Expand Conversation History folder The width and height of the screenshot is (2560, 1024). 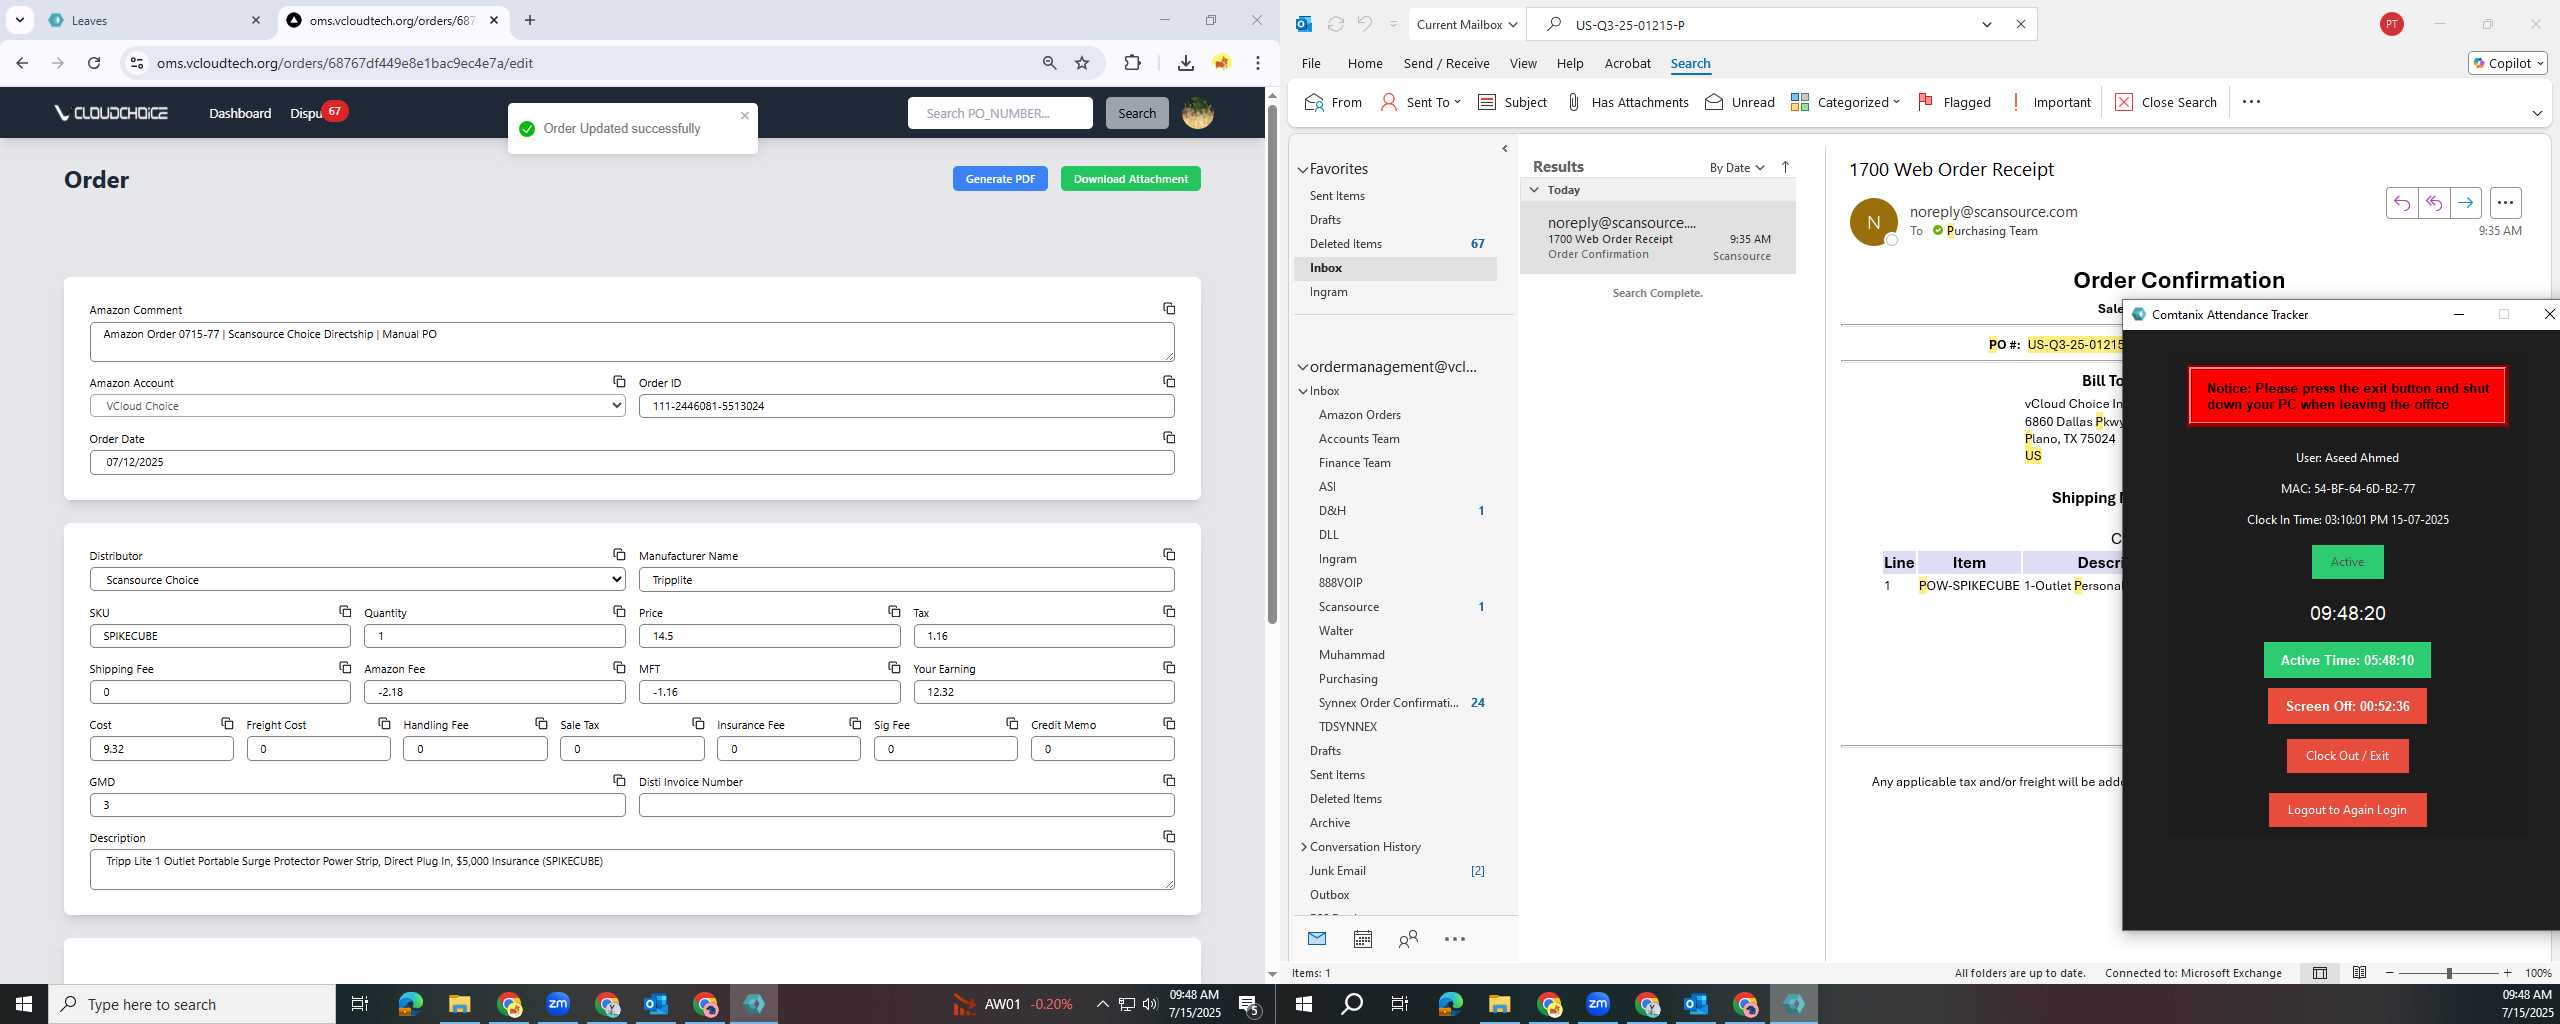1303,847
